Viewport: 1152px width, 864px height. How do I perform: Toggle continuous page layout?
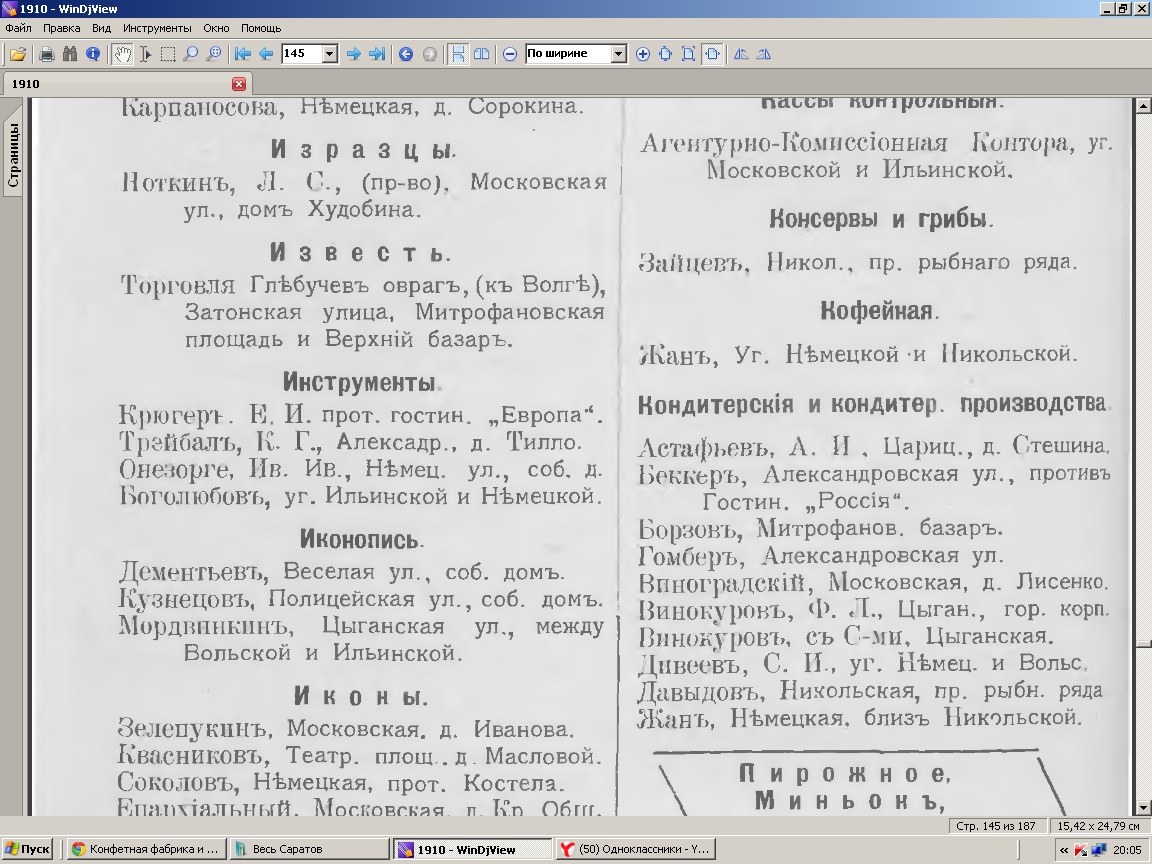pyautogui.click(x=457, y=54)
